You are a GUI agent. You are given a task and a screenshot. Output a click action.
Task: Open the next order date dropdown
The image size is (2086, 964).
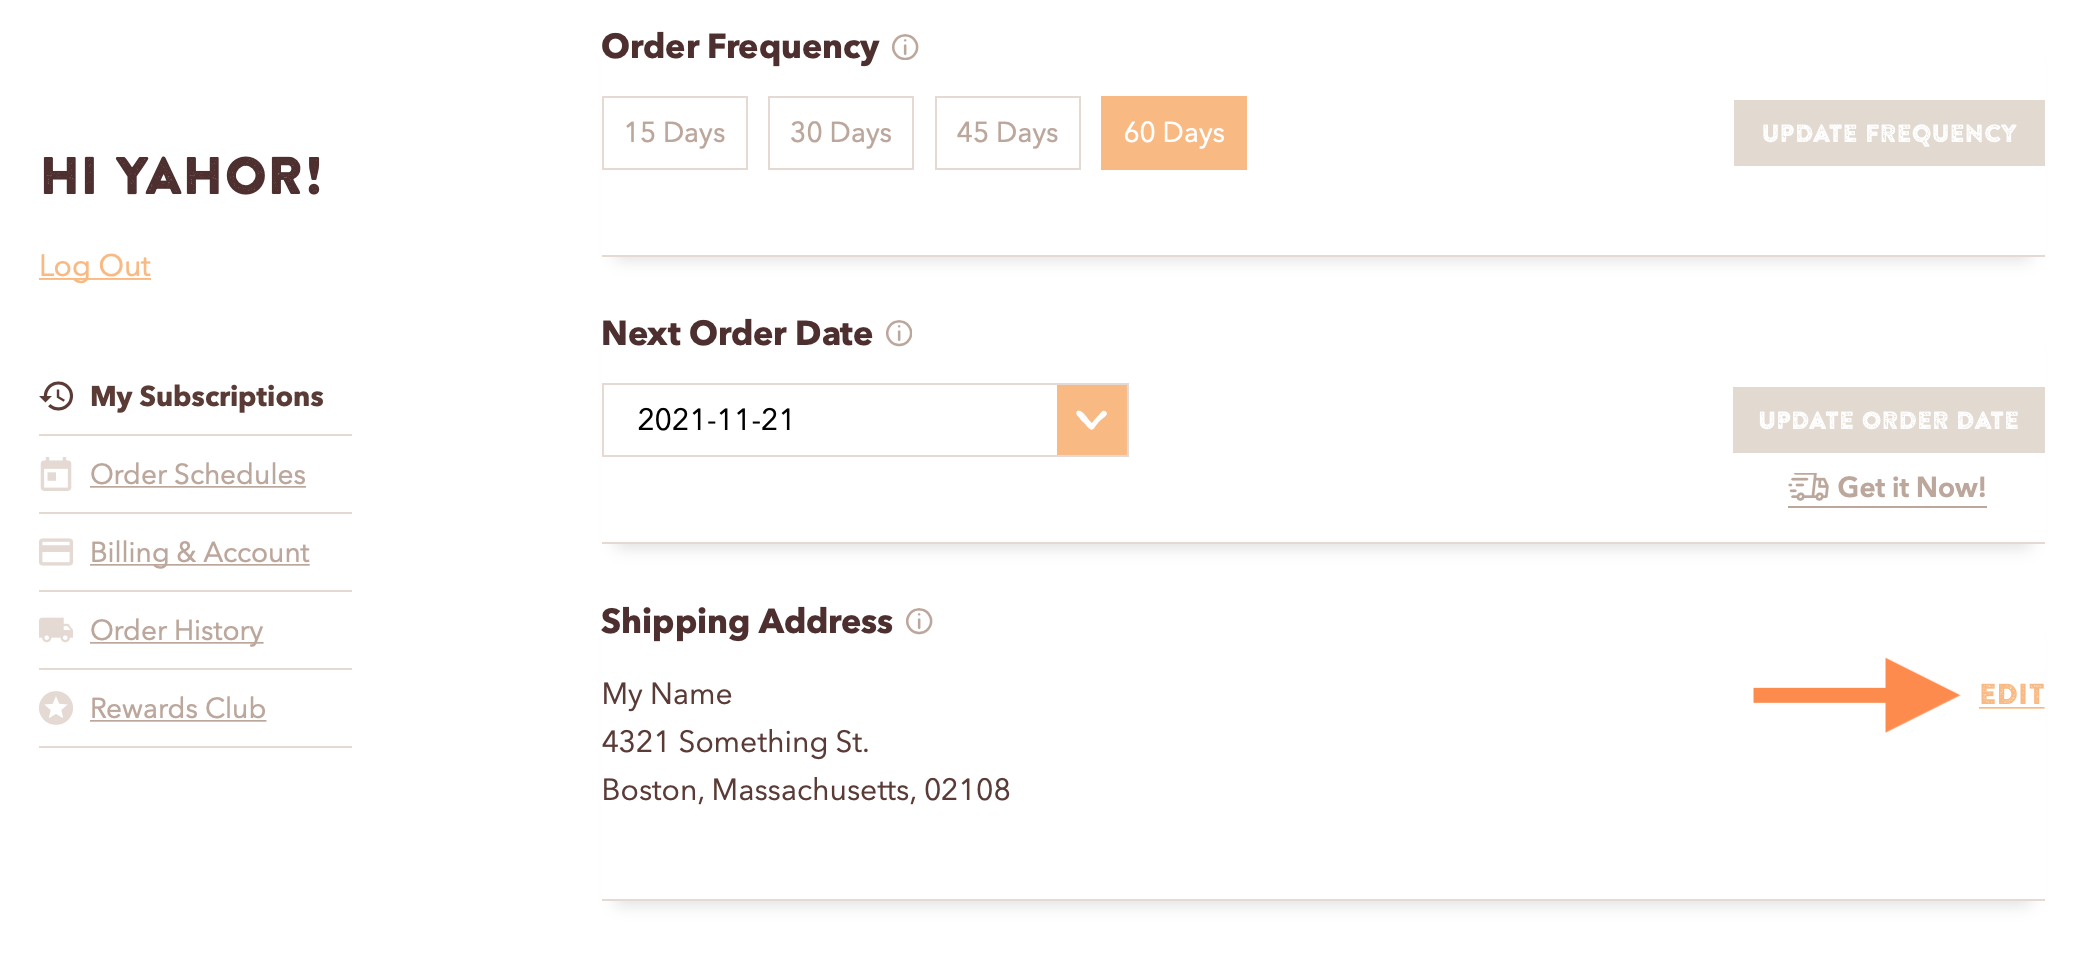pyautogui.click(x=1092, y=420)
